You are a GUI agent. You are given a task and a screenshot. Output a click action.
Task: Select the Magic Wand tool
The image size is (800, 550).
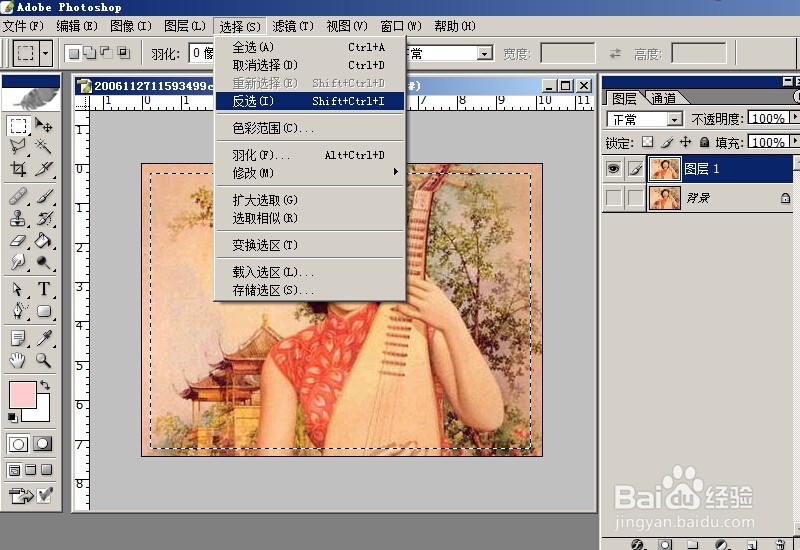44,147
